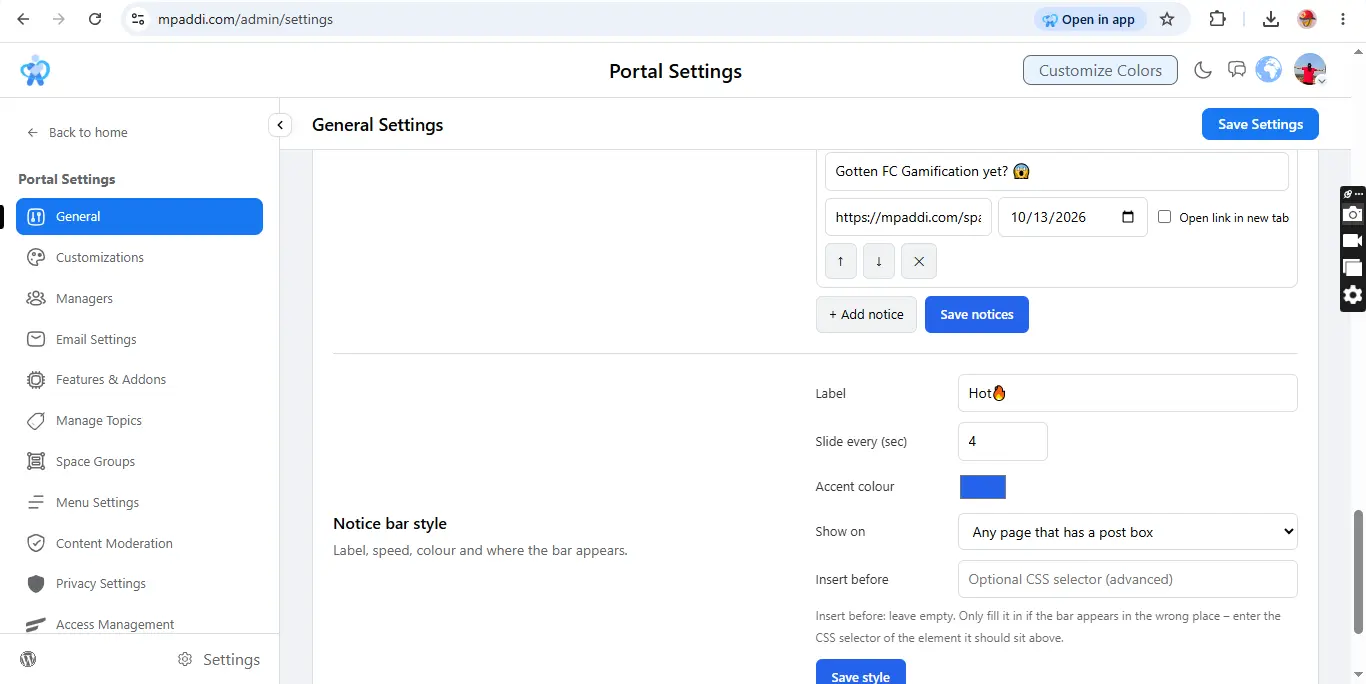Screen dimensions: 1366x684
Task: Open Menu Settings in the sidebar
Action: coord(139,502)
